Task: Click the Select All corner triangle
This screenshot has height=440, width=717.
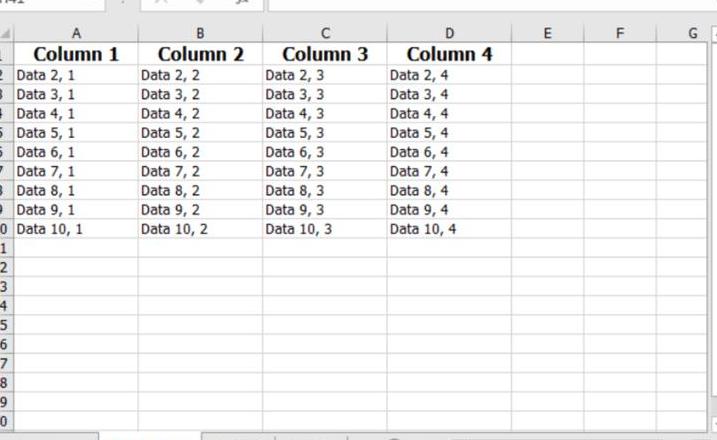Action: click(6, 33)
